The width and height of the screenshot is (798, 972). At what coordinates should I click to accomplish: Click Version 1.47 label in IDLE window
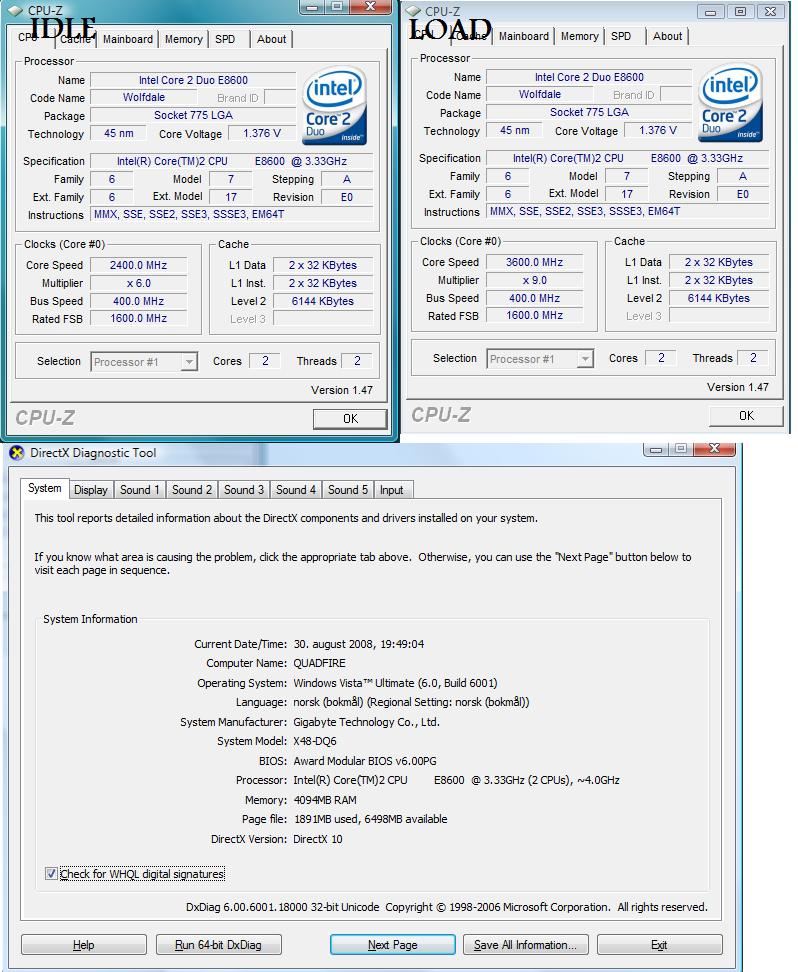[342, 390]
